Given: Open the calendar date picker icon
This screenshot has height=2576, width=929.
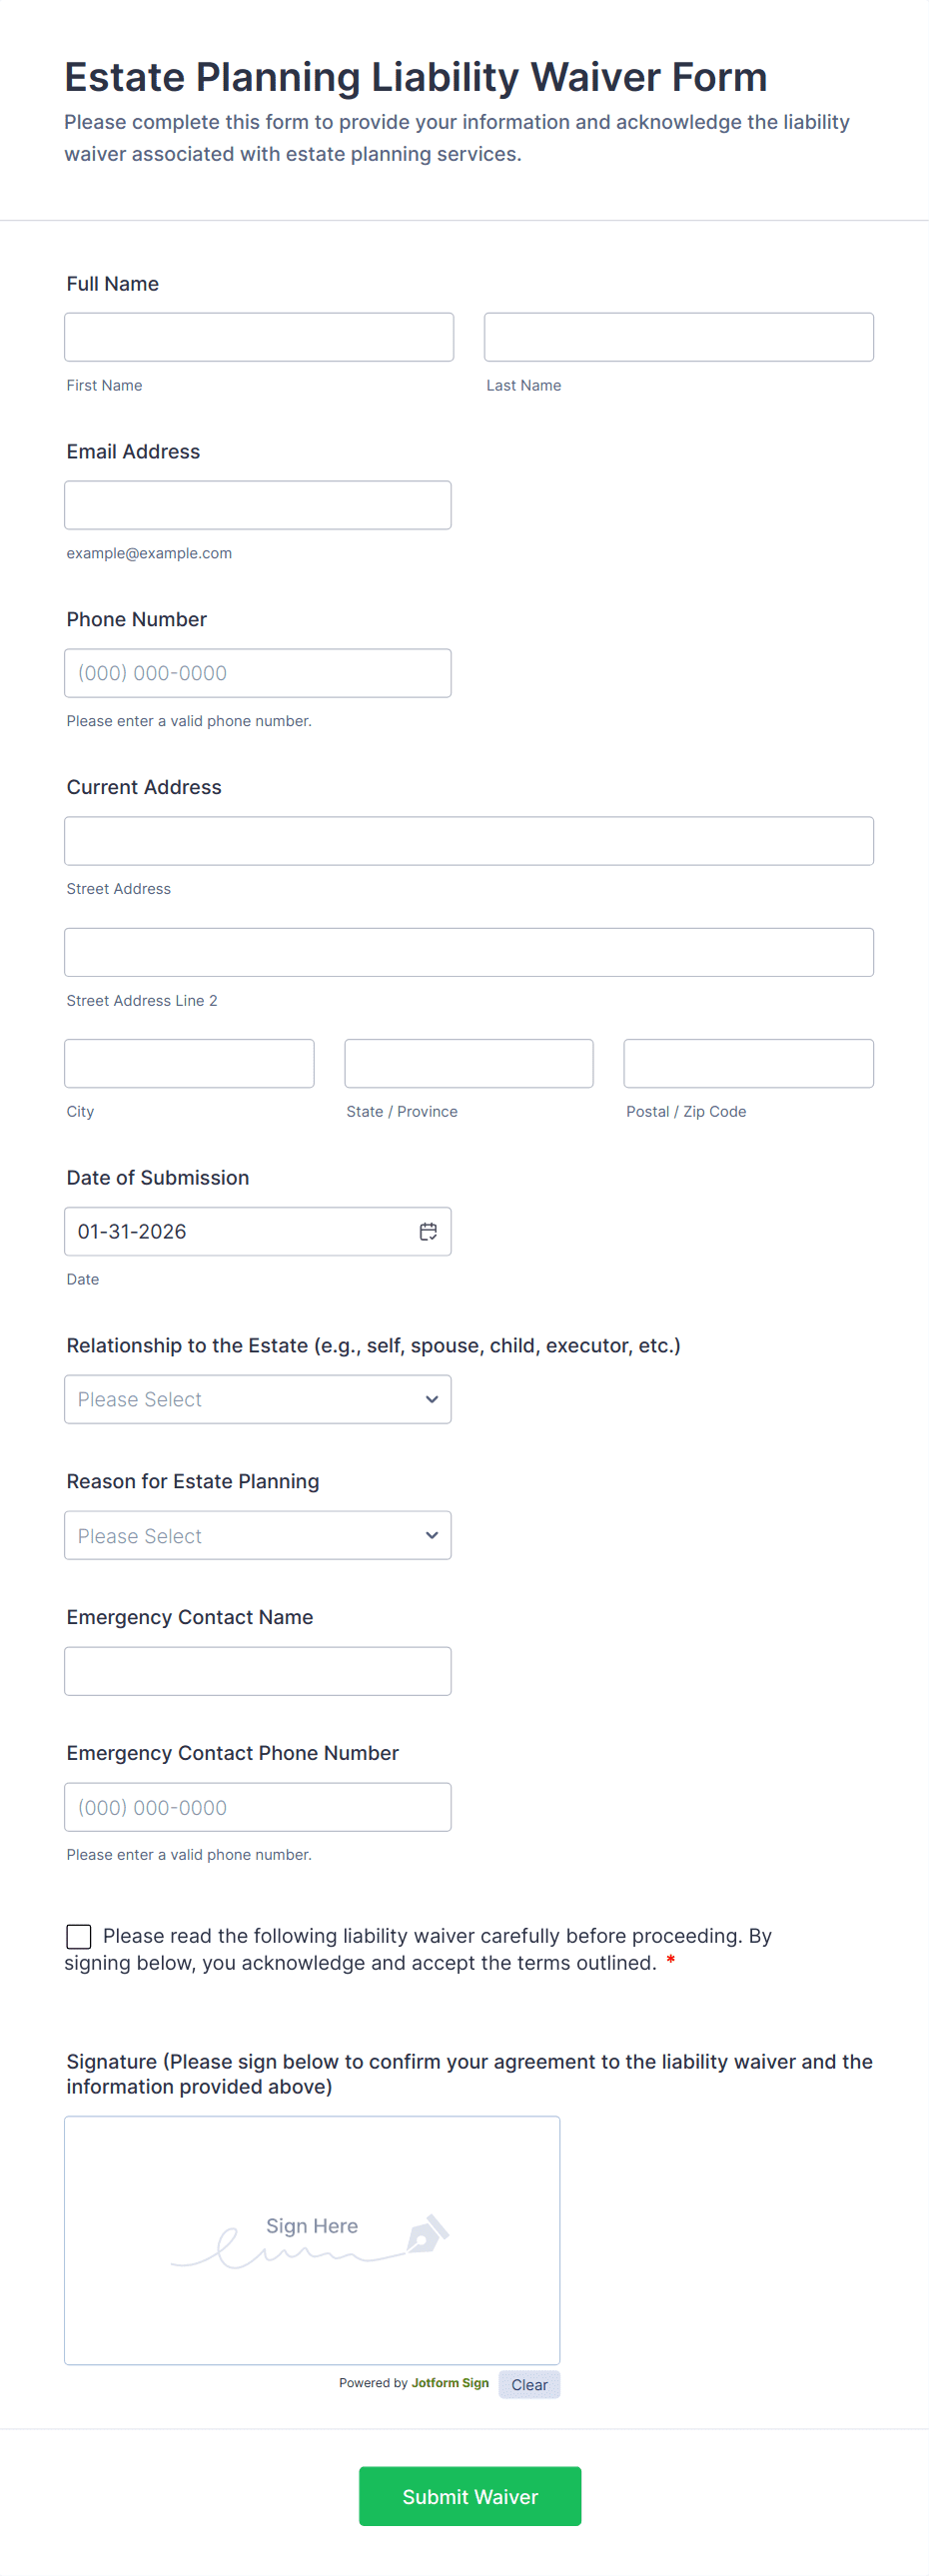Looking at the screenshot, I should [428, 1231].
